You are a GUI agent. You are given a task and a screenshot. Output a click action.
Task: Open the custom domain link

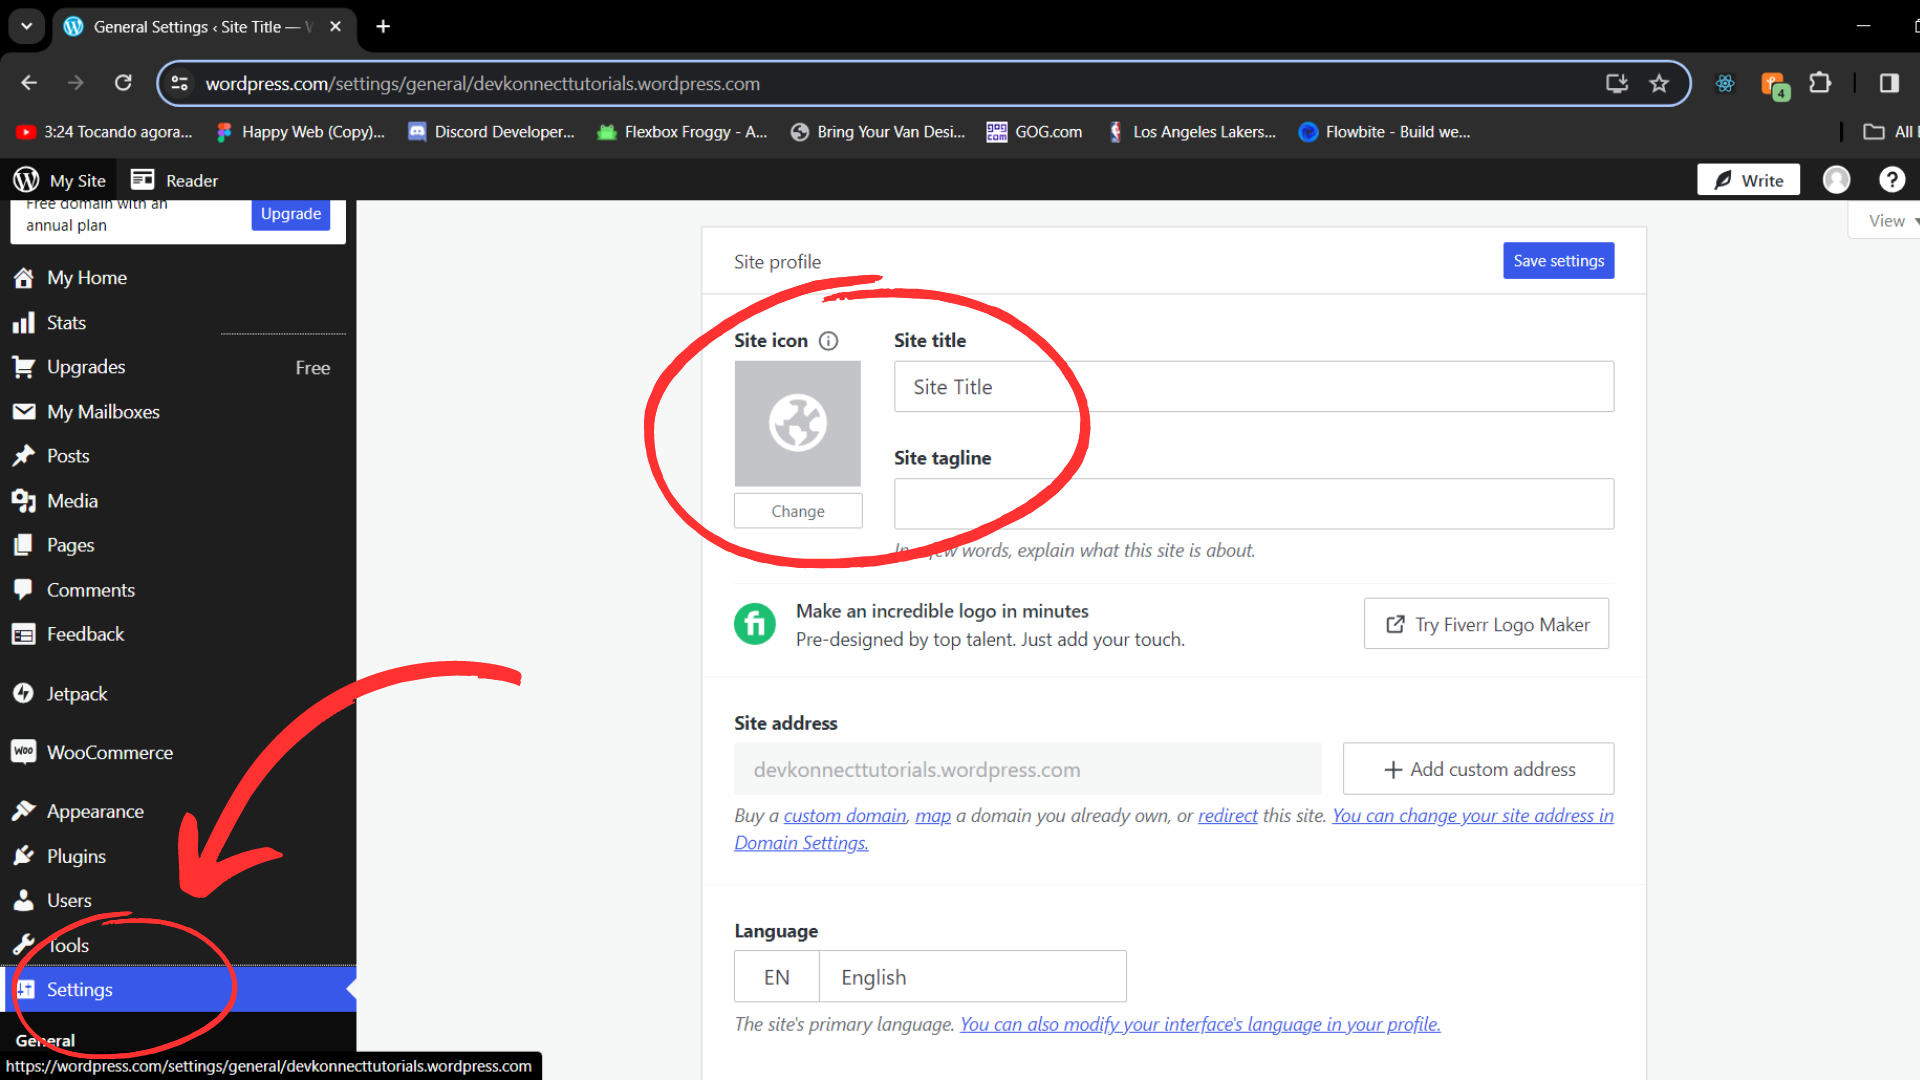click(x=844, y=816)
